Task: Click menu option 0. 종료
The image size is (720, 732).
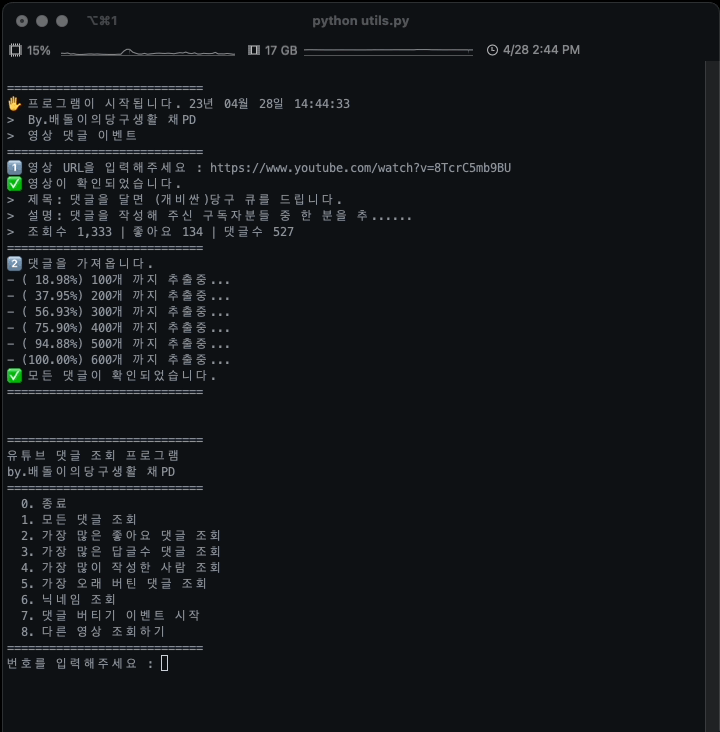Action: 44,504
